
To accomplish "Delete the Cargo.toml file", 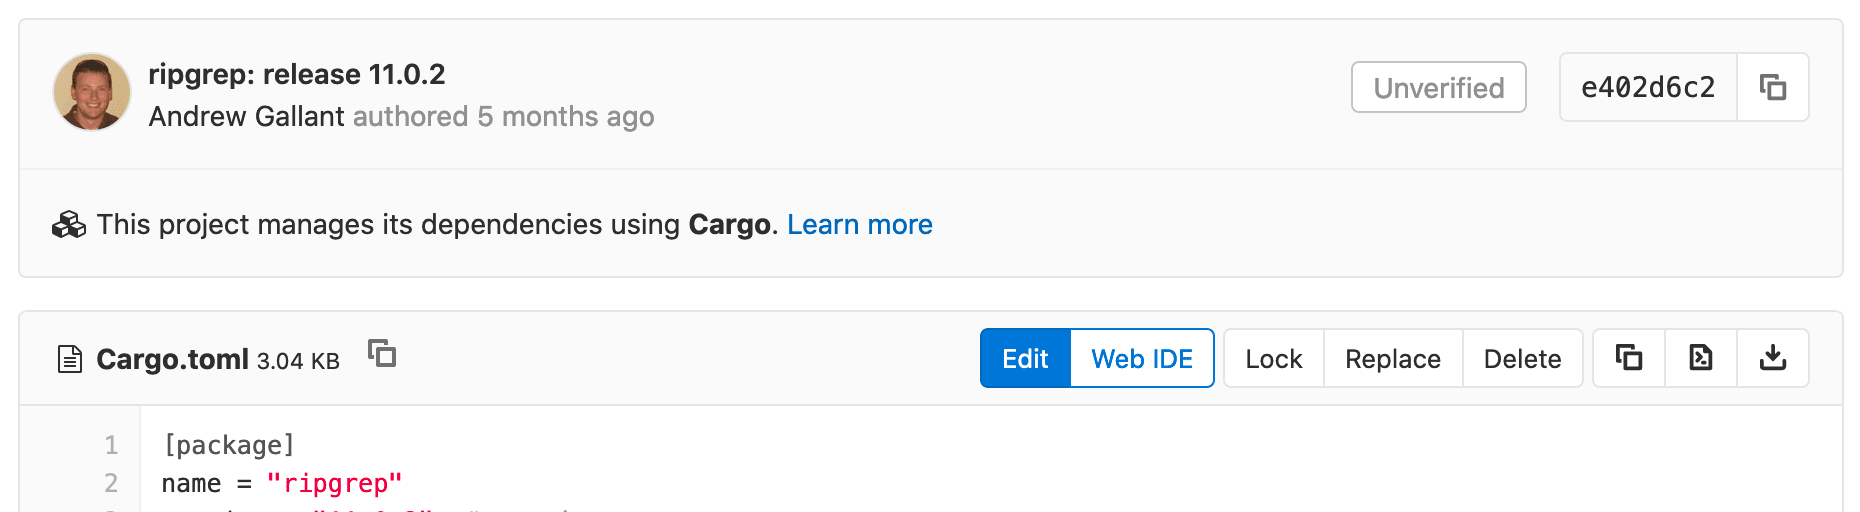I will [1522, 359].
